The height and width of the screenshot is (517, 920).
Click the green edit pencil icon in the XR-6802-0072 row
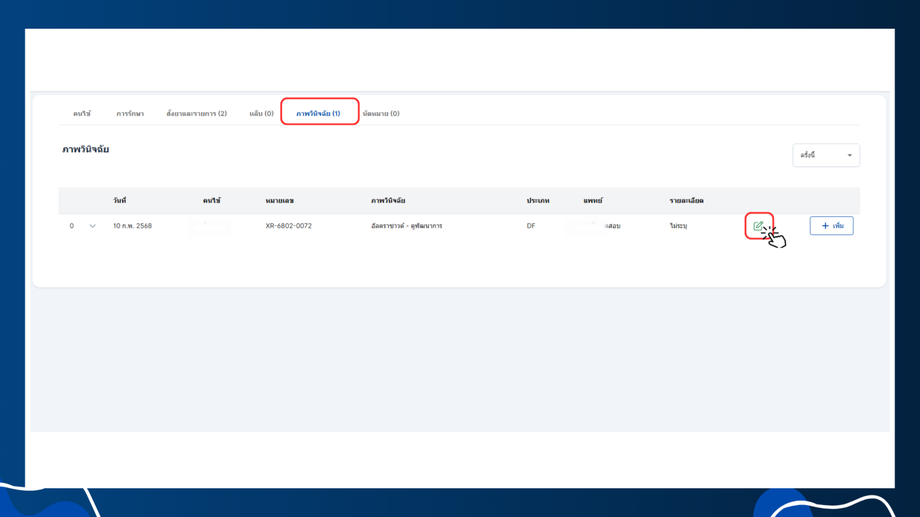[x=758, y=225]
